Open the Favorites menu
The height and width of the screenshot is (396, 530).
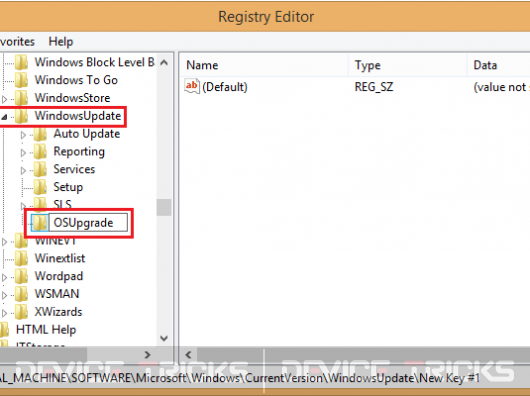[17, 42]
